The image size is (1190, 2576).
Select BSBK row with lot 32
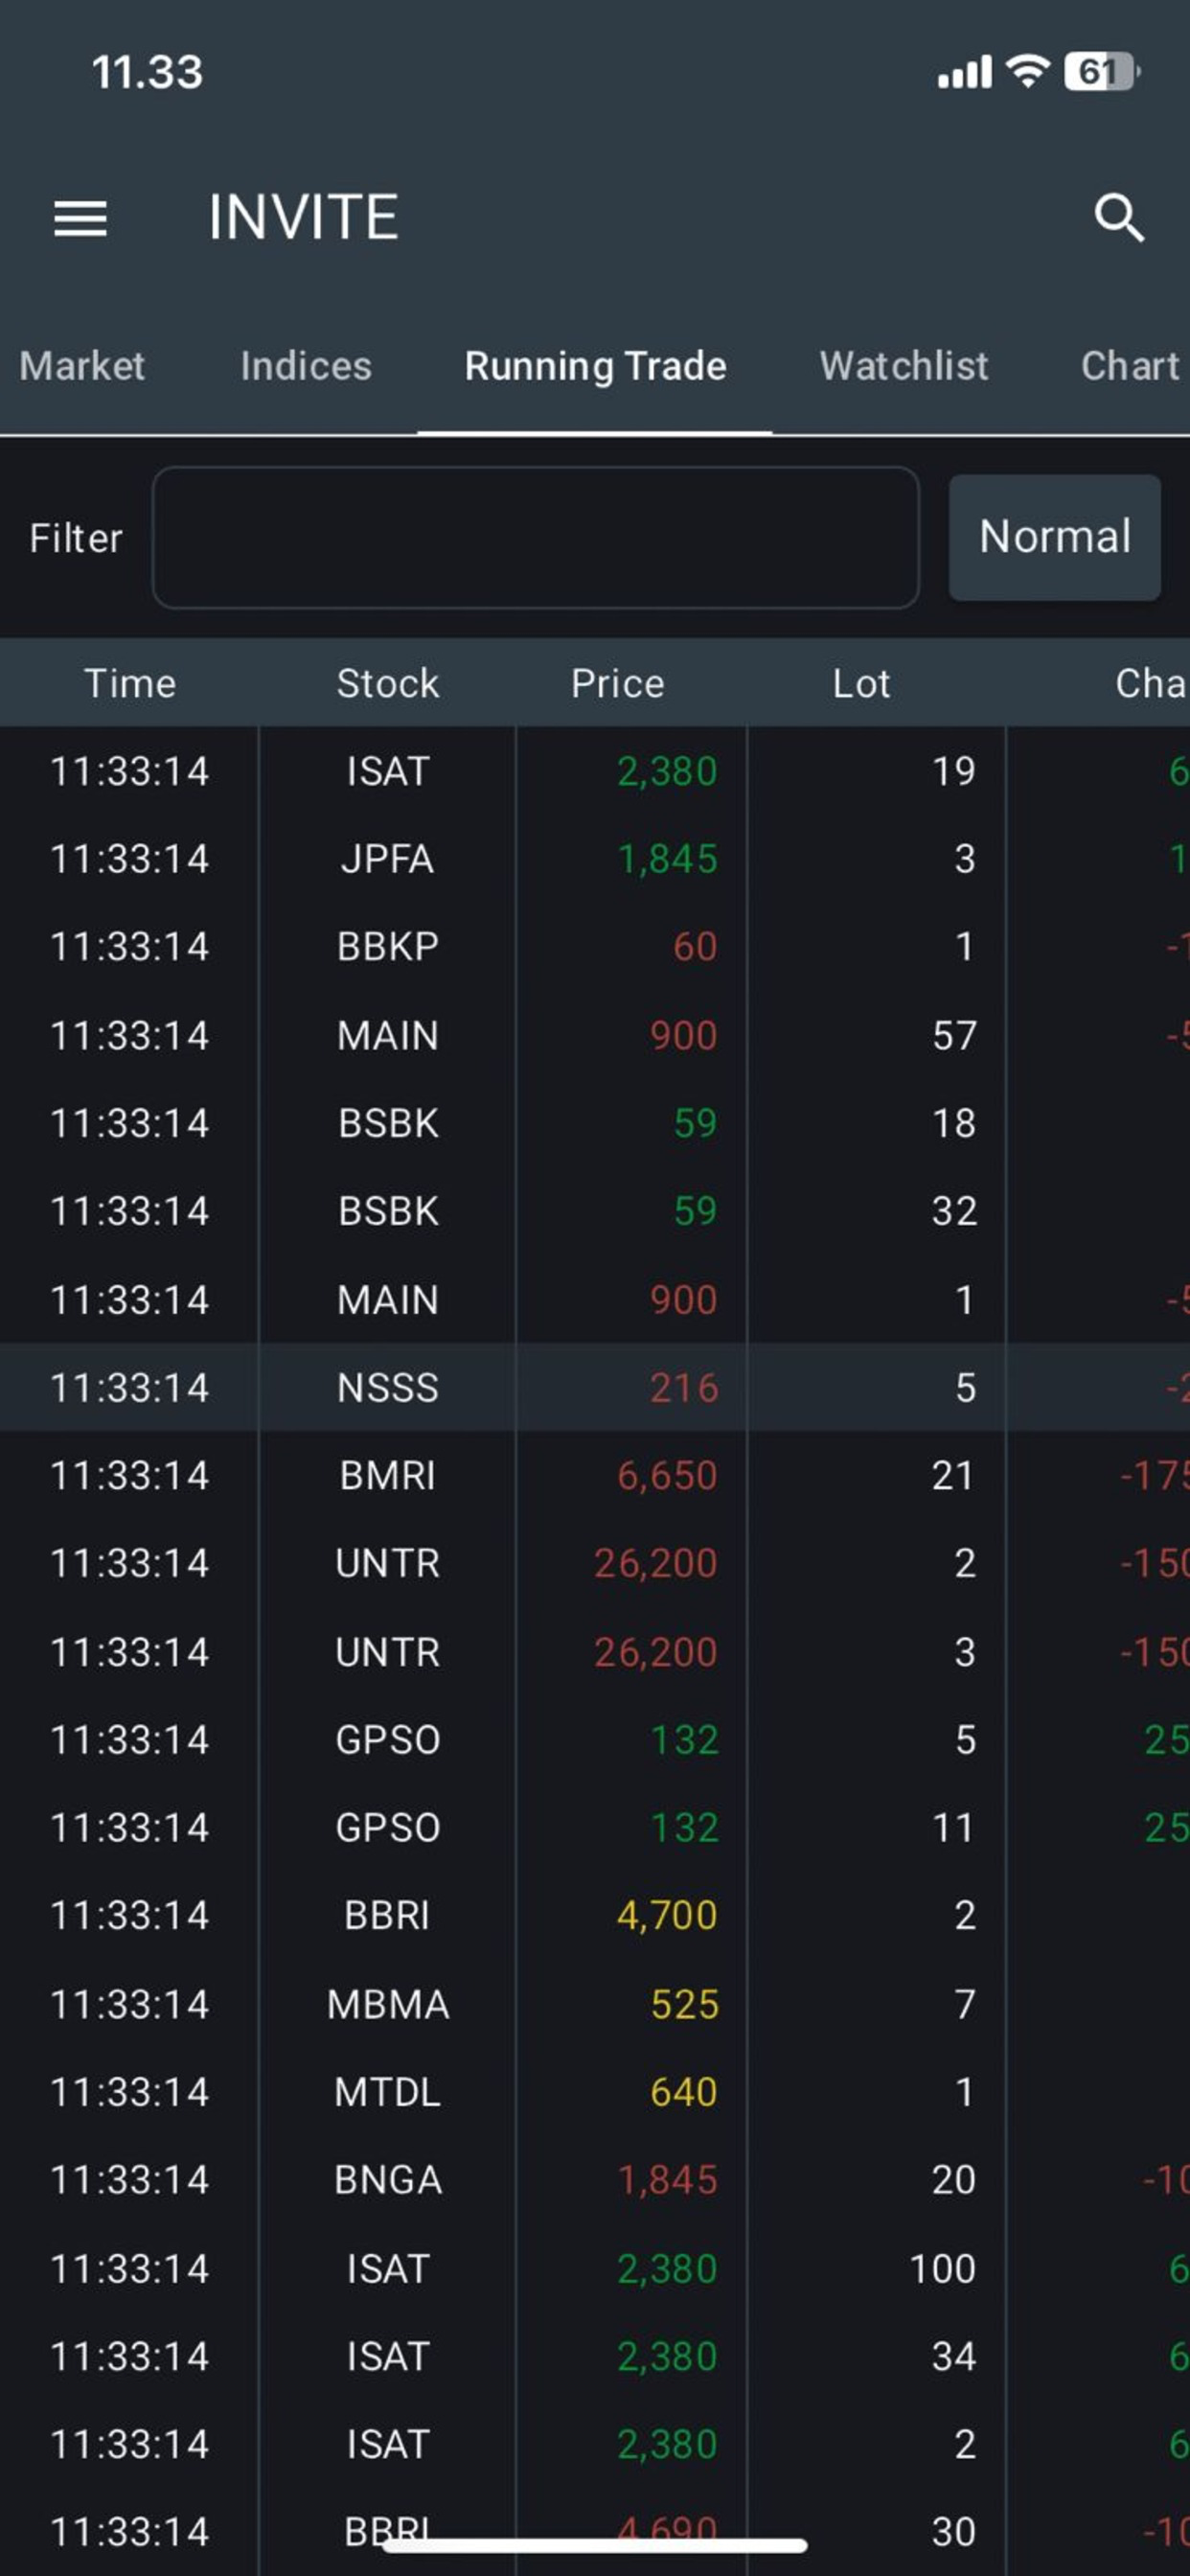pyautogui.click(x=595, y=1211)
